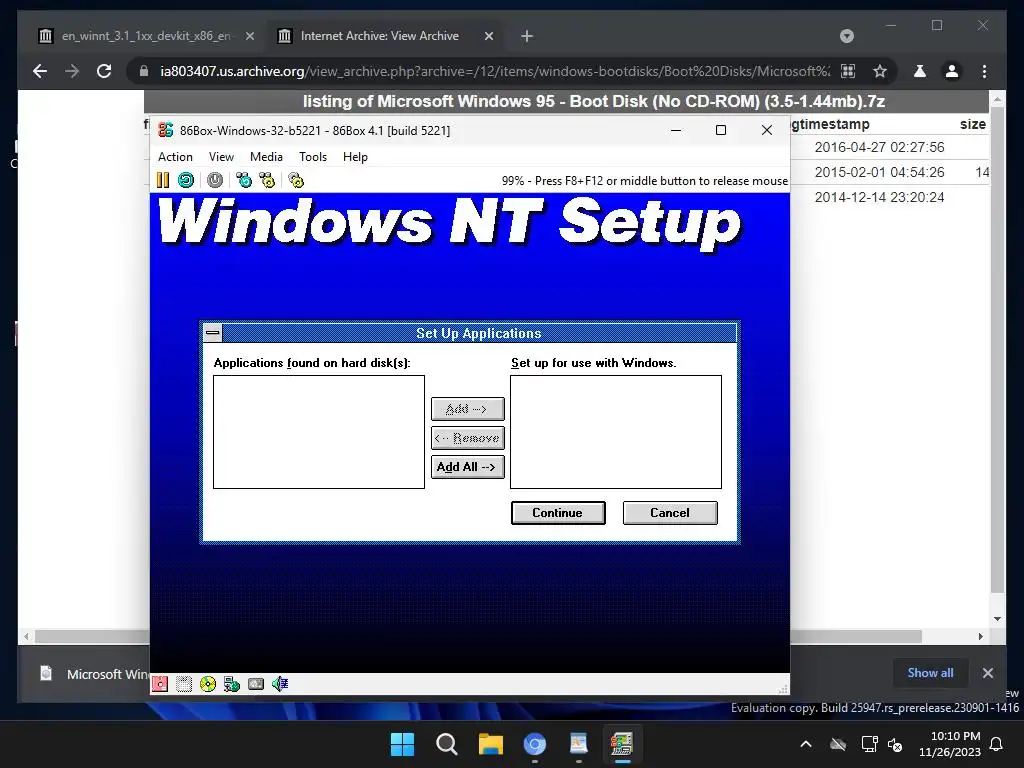Click the Applications found on hard disk list
The height and width of the screenshot is (768, 1024).
pyautogui.click(x=319, y=432)
